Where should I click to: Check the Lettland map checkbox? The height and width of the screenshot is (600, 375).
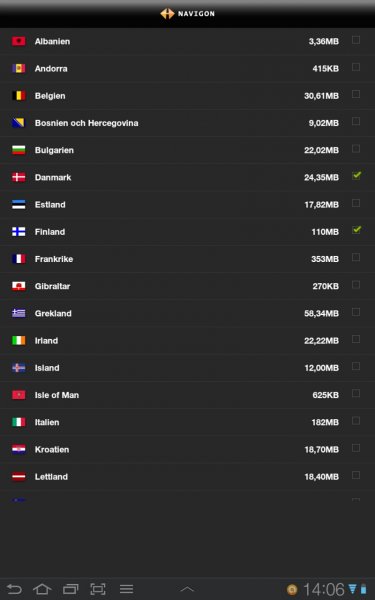356,475
